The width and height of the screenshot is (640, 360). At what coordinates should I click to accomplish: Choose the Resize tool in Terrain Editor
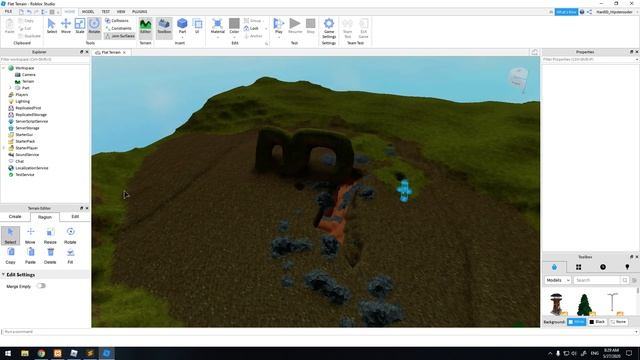tap(50, 236)
